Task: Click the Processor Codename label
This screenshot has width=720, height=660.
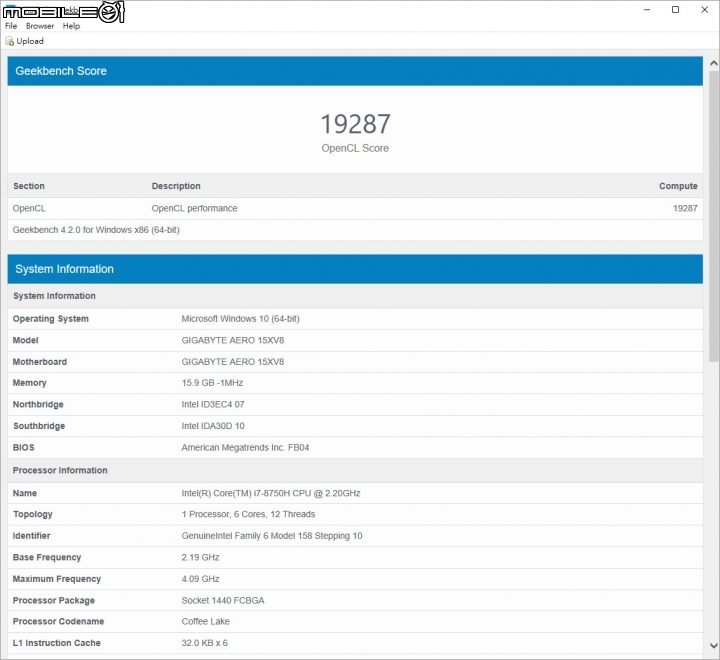Action: coord(58,621)
